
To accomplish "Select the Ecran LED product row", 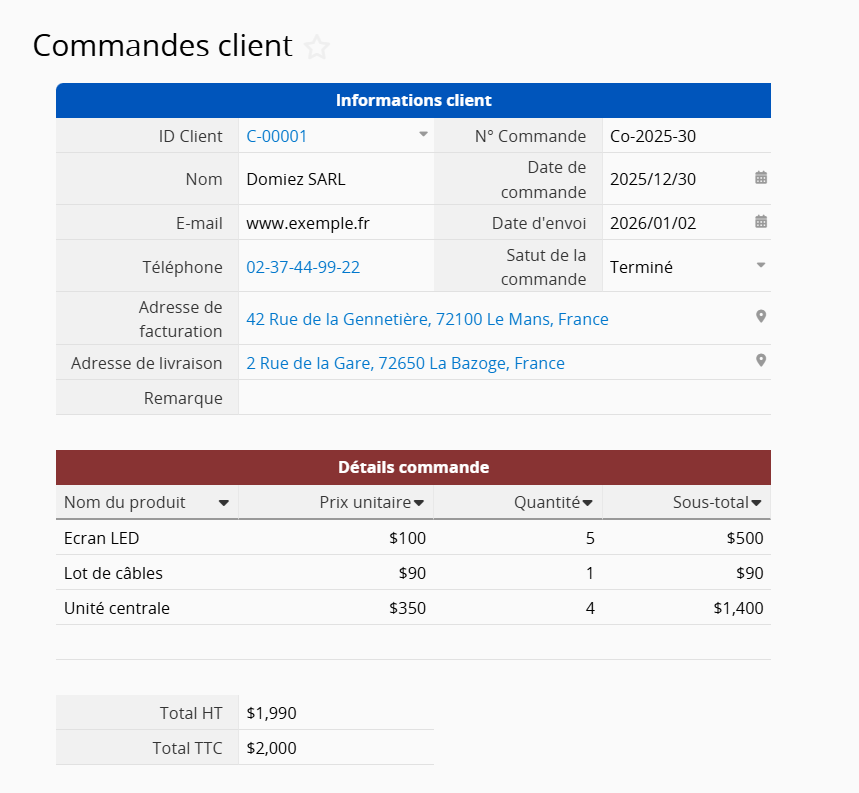I will coord(102,538).
